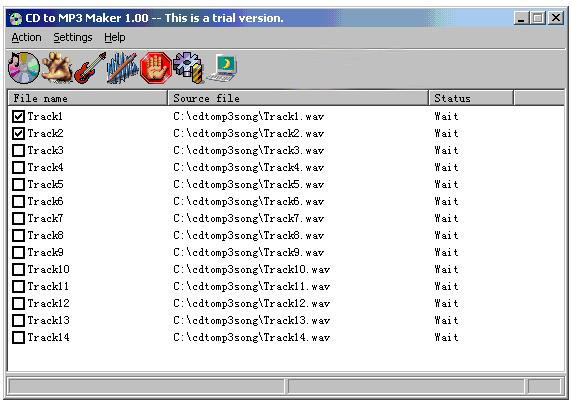The image size is (571, 403).
Task: Uncheck the Track2 checkbox
Action: (18, 134)
